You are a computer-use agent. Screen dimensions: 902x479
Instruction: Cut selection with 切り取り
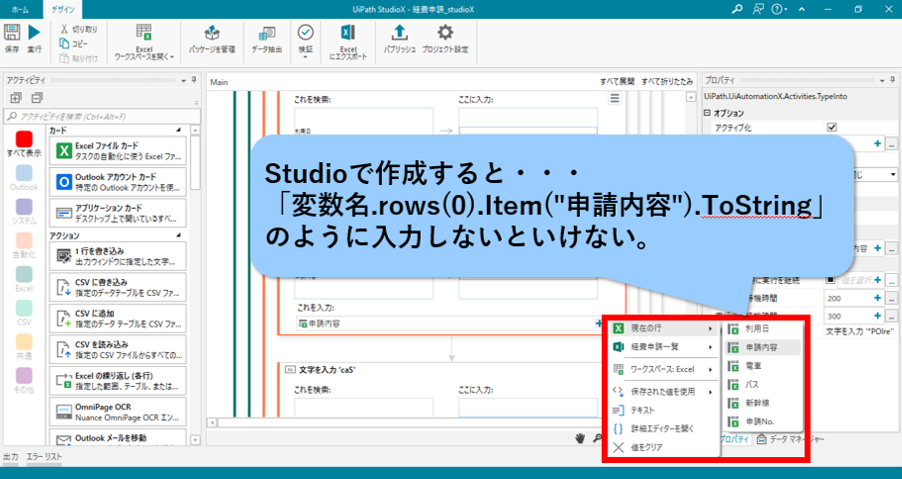(x=79, y=29)
